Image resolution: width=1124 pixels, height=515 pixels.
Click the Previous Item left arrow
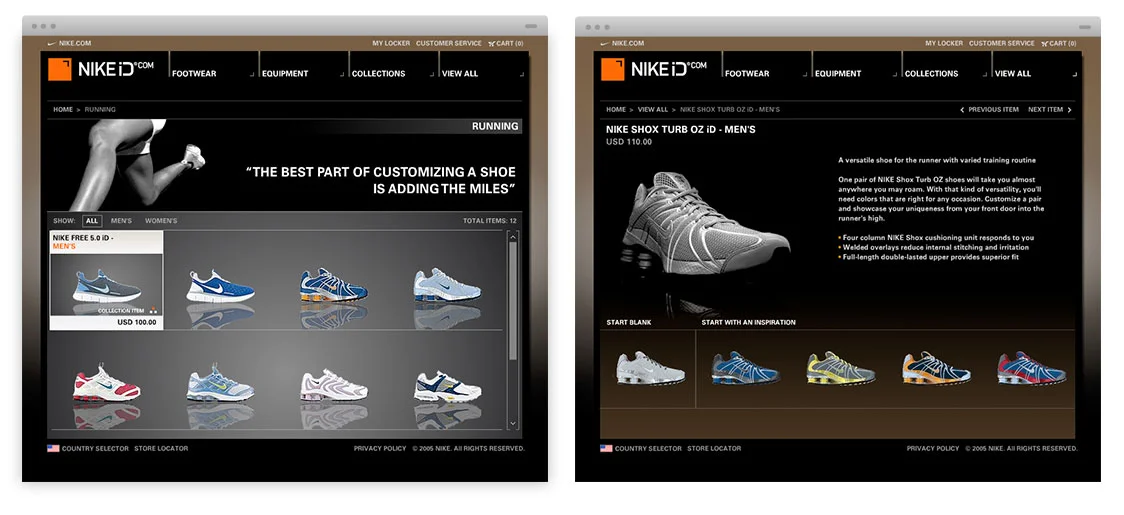(x=963, y=110)
